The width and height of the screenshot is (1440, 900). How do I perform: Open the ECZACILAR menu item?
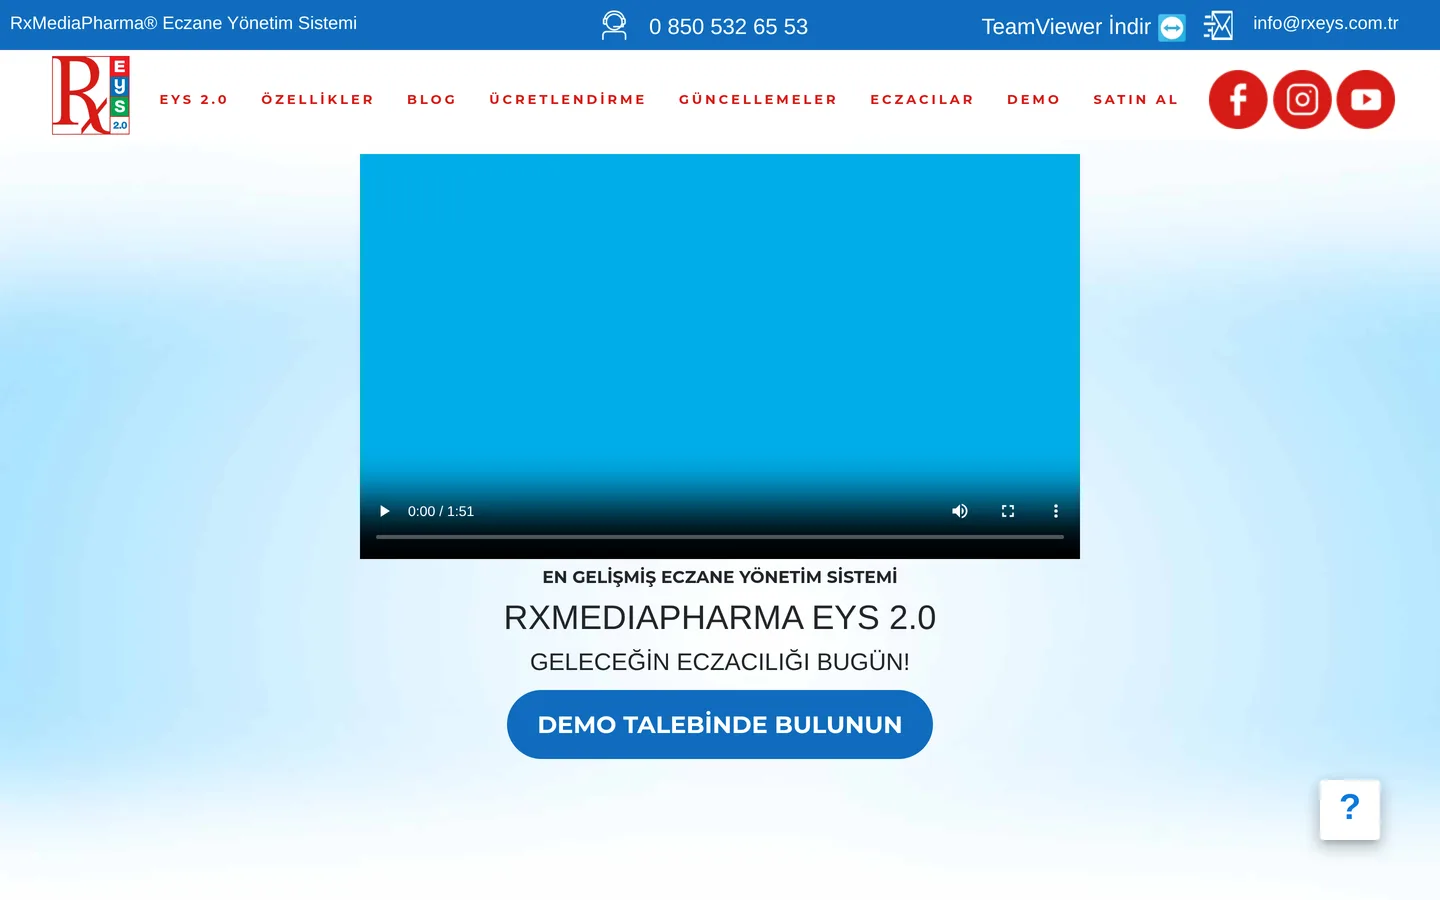coord(922,99)
